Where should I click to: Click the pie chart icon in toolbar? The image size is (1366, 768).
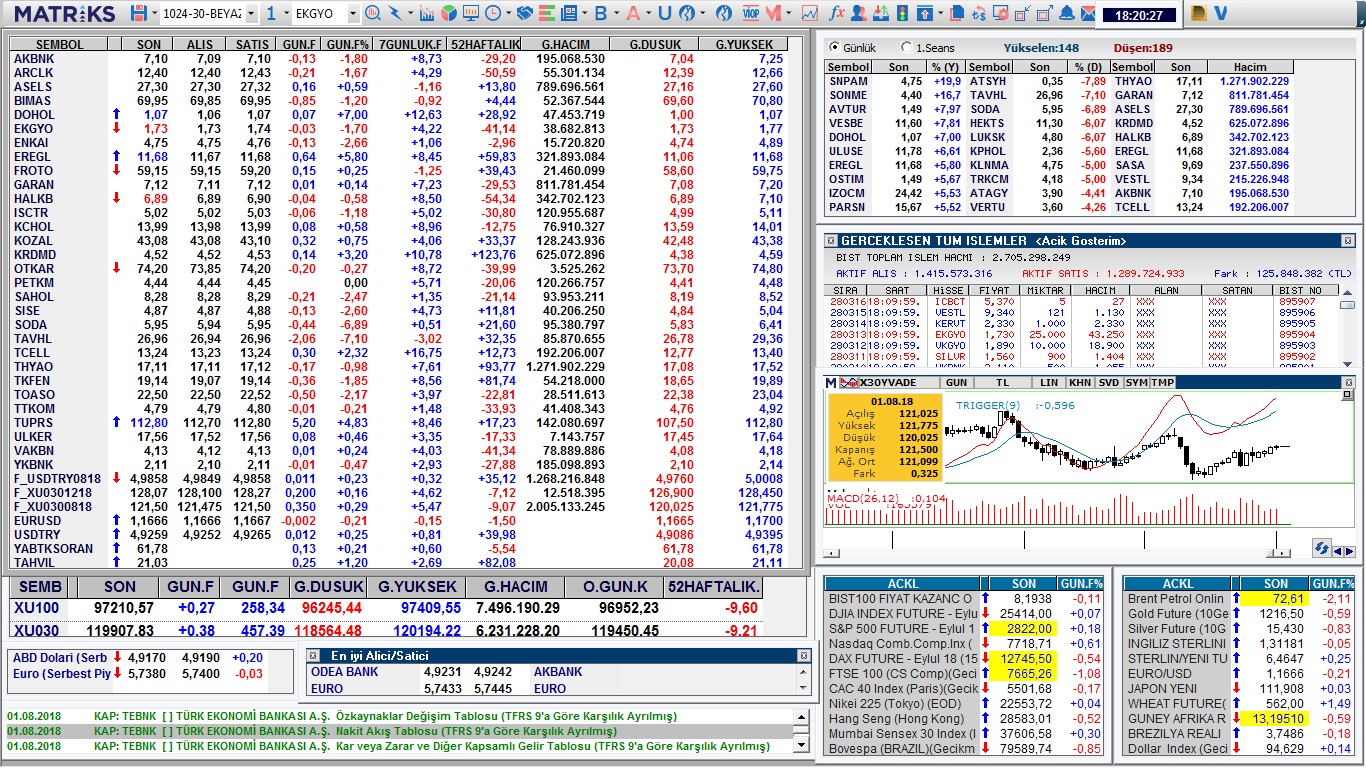449,14
